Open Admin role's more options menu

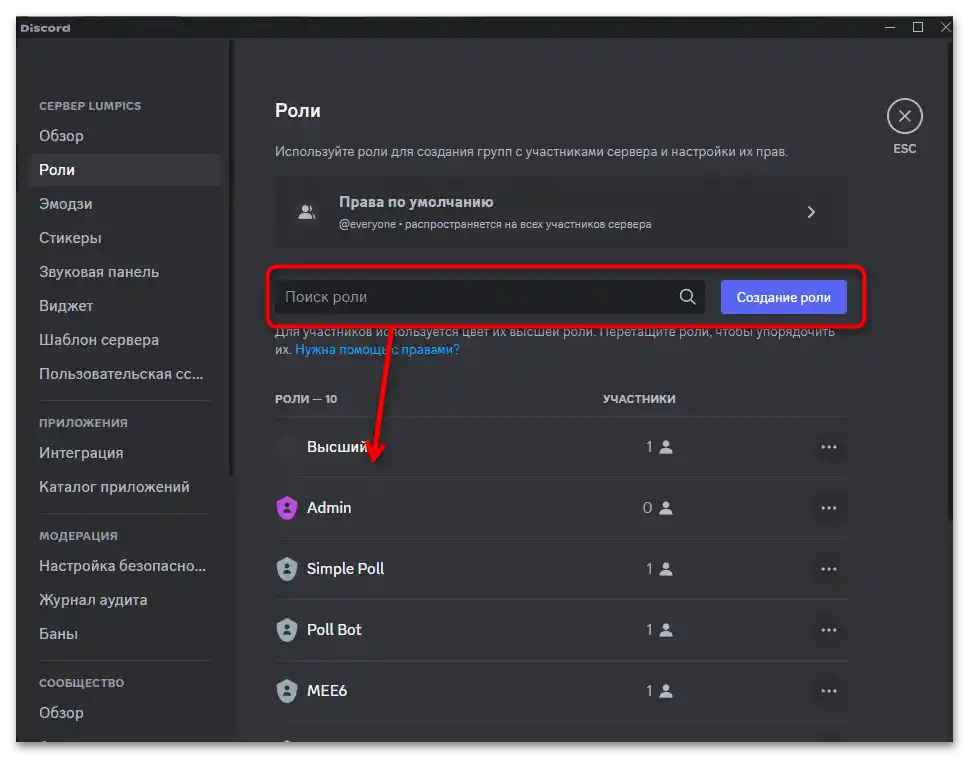(829, 508)
